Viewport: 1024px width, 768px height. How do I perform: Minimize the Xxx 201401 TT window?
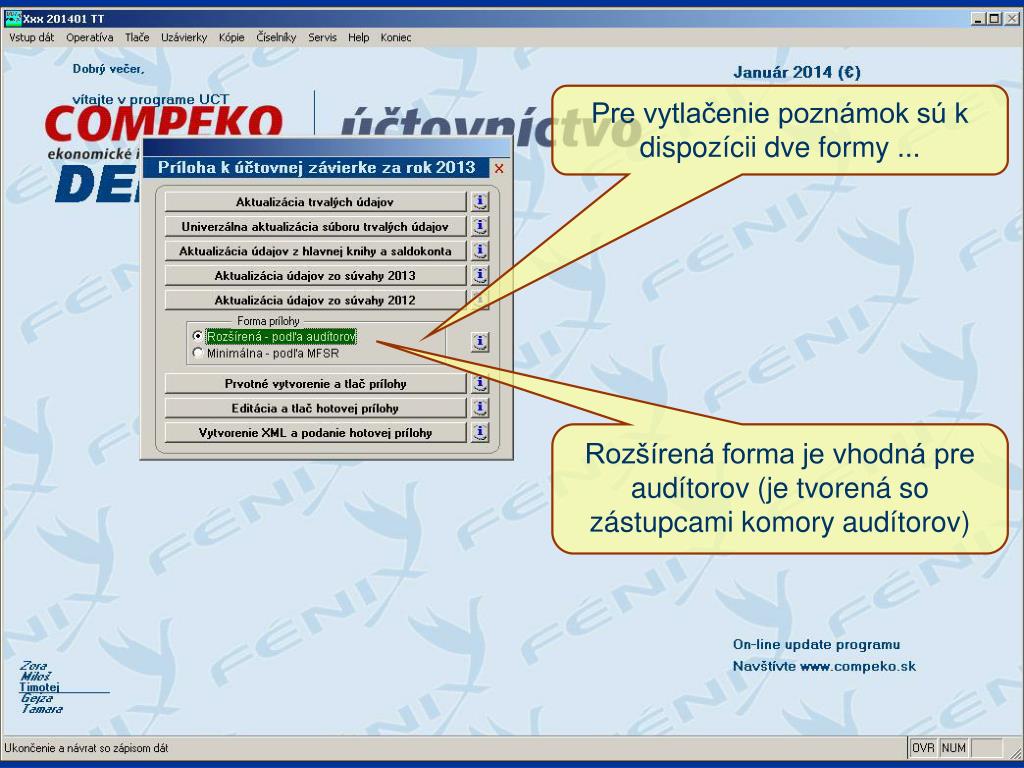[978, 19]
